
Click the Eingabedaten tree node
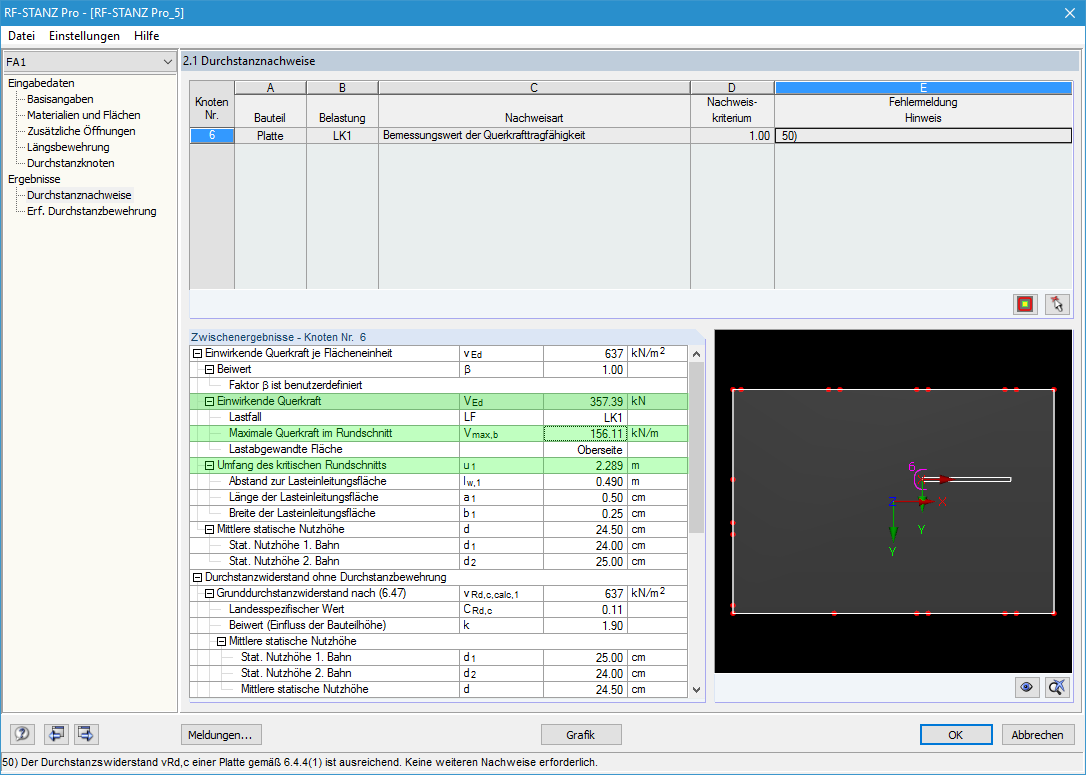pyautogui.click(x=41, y=83)
